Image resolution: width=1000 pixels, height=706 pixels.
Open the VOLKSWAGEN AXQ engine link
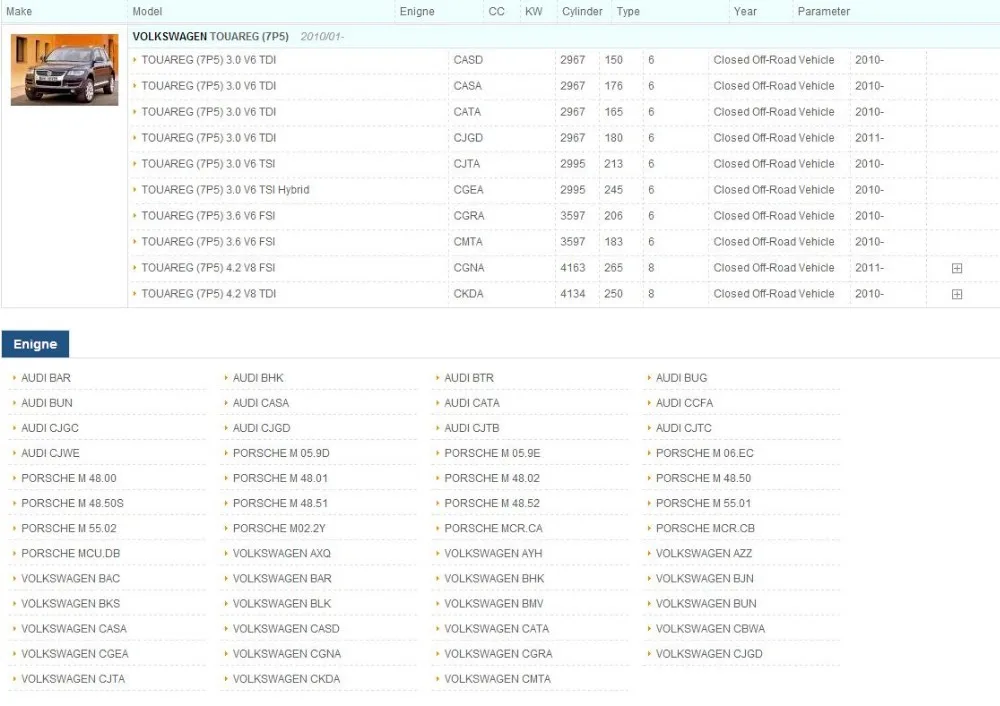(x=282, y=554)
